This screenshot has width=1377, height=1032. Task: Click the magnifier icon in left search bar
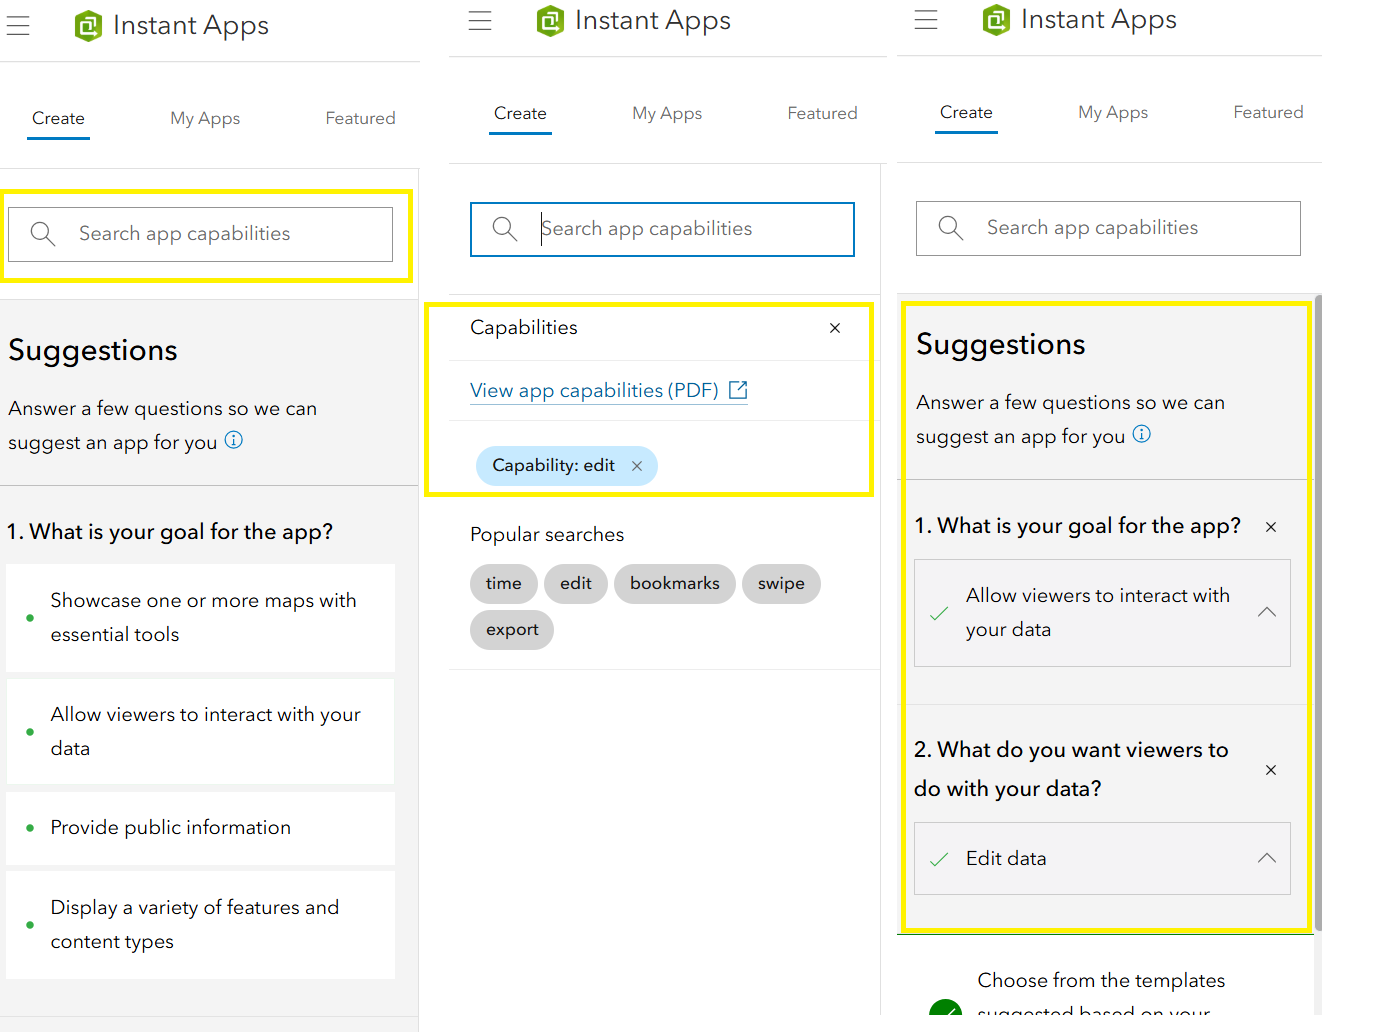coord(43,233)
